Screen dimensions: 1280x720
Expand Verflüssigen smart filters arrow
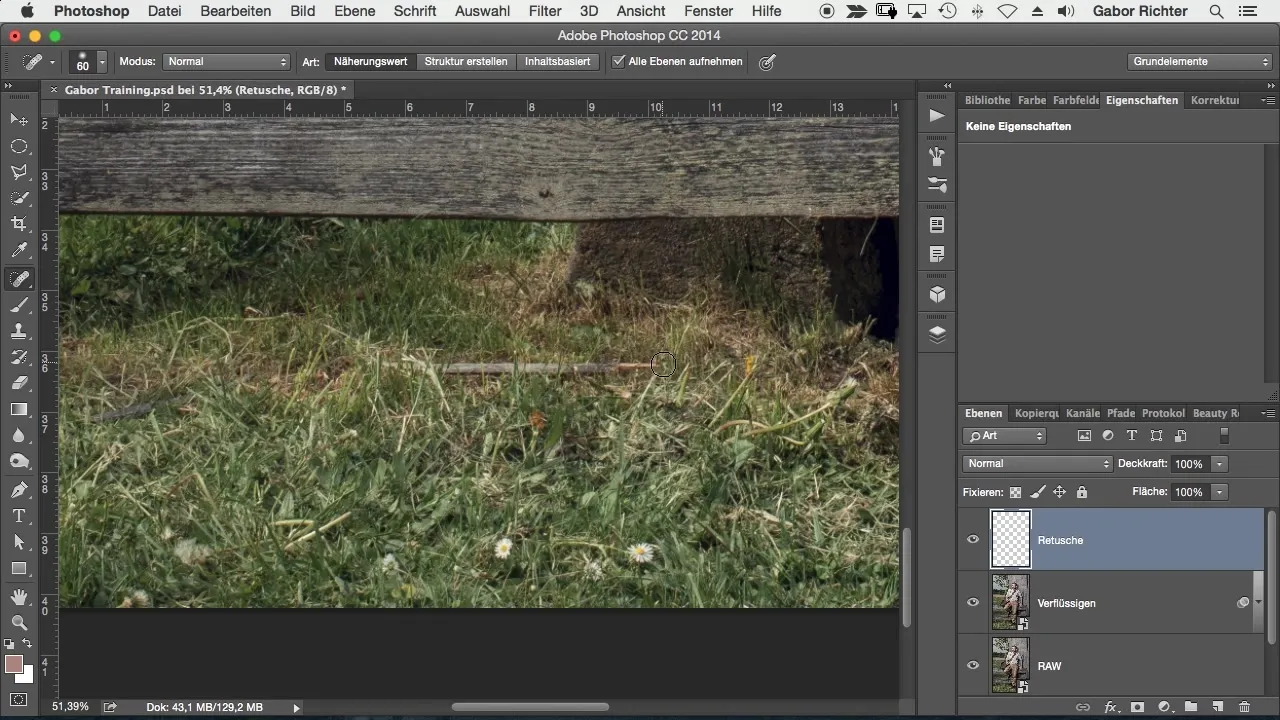(x=1258, y=603)
